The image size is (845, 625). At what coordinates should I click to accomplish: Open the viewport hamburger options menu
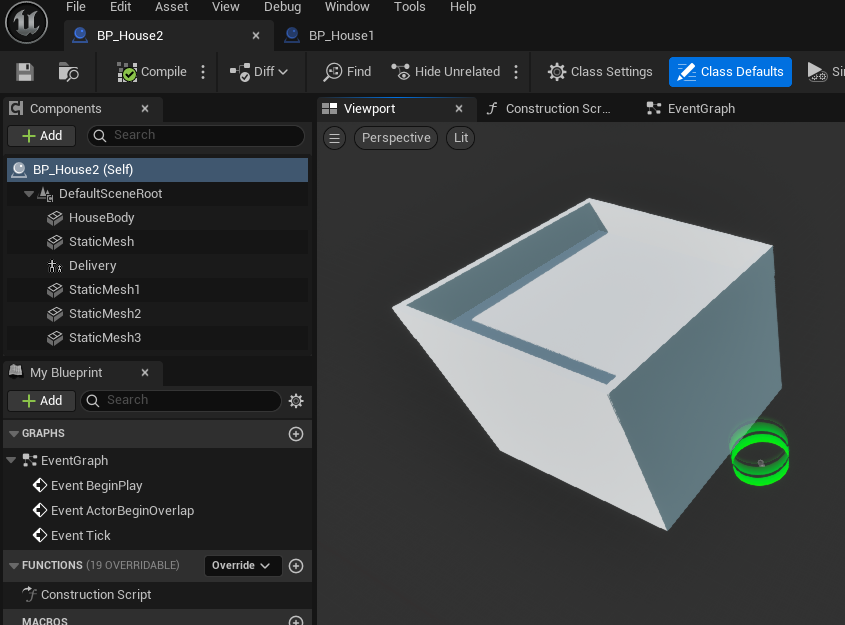334,138
